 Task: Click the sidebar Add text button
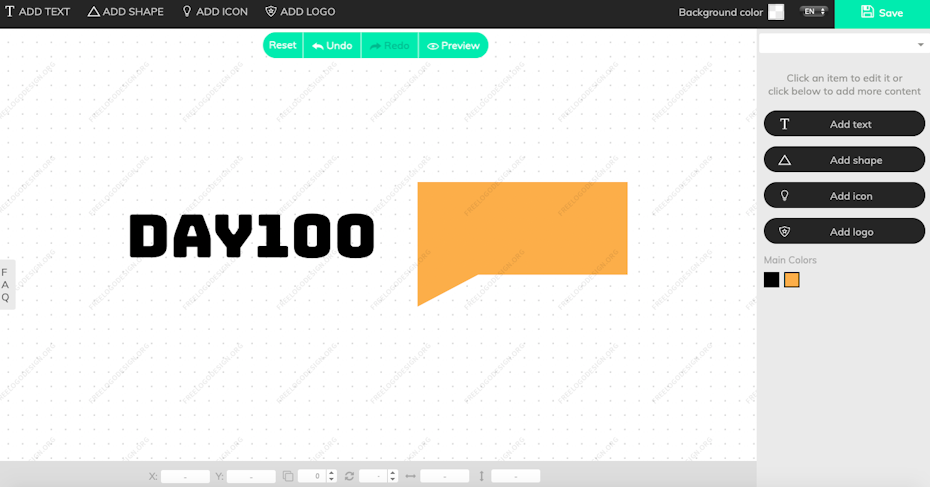(x=844, y=124)
